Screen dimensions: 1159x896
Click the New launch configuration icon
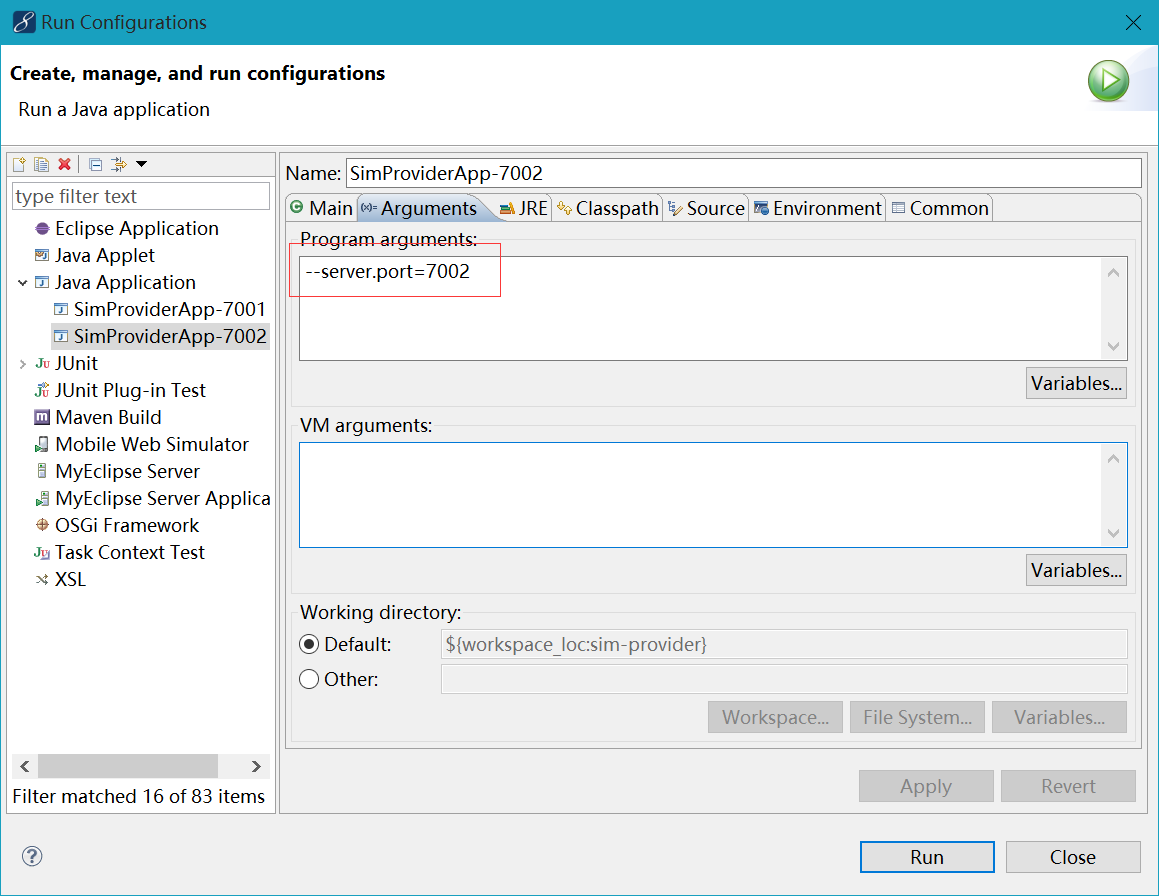19,164
